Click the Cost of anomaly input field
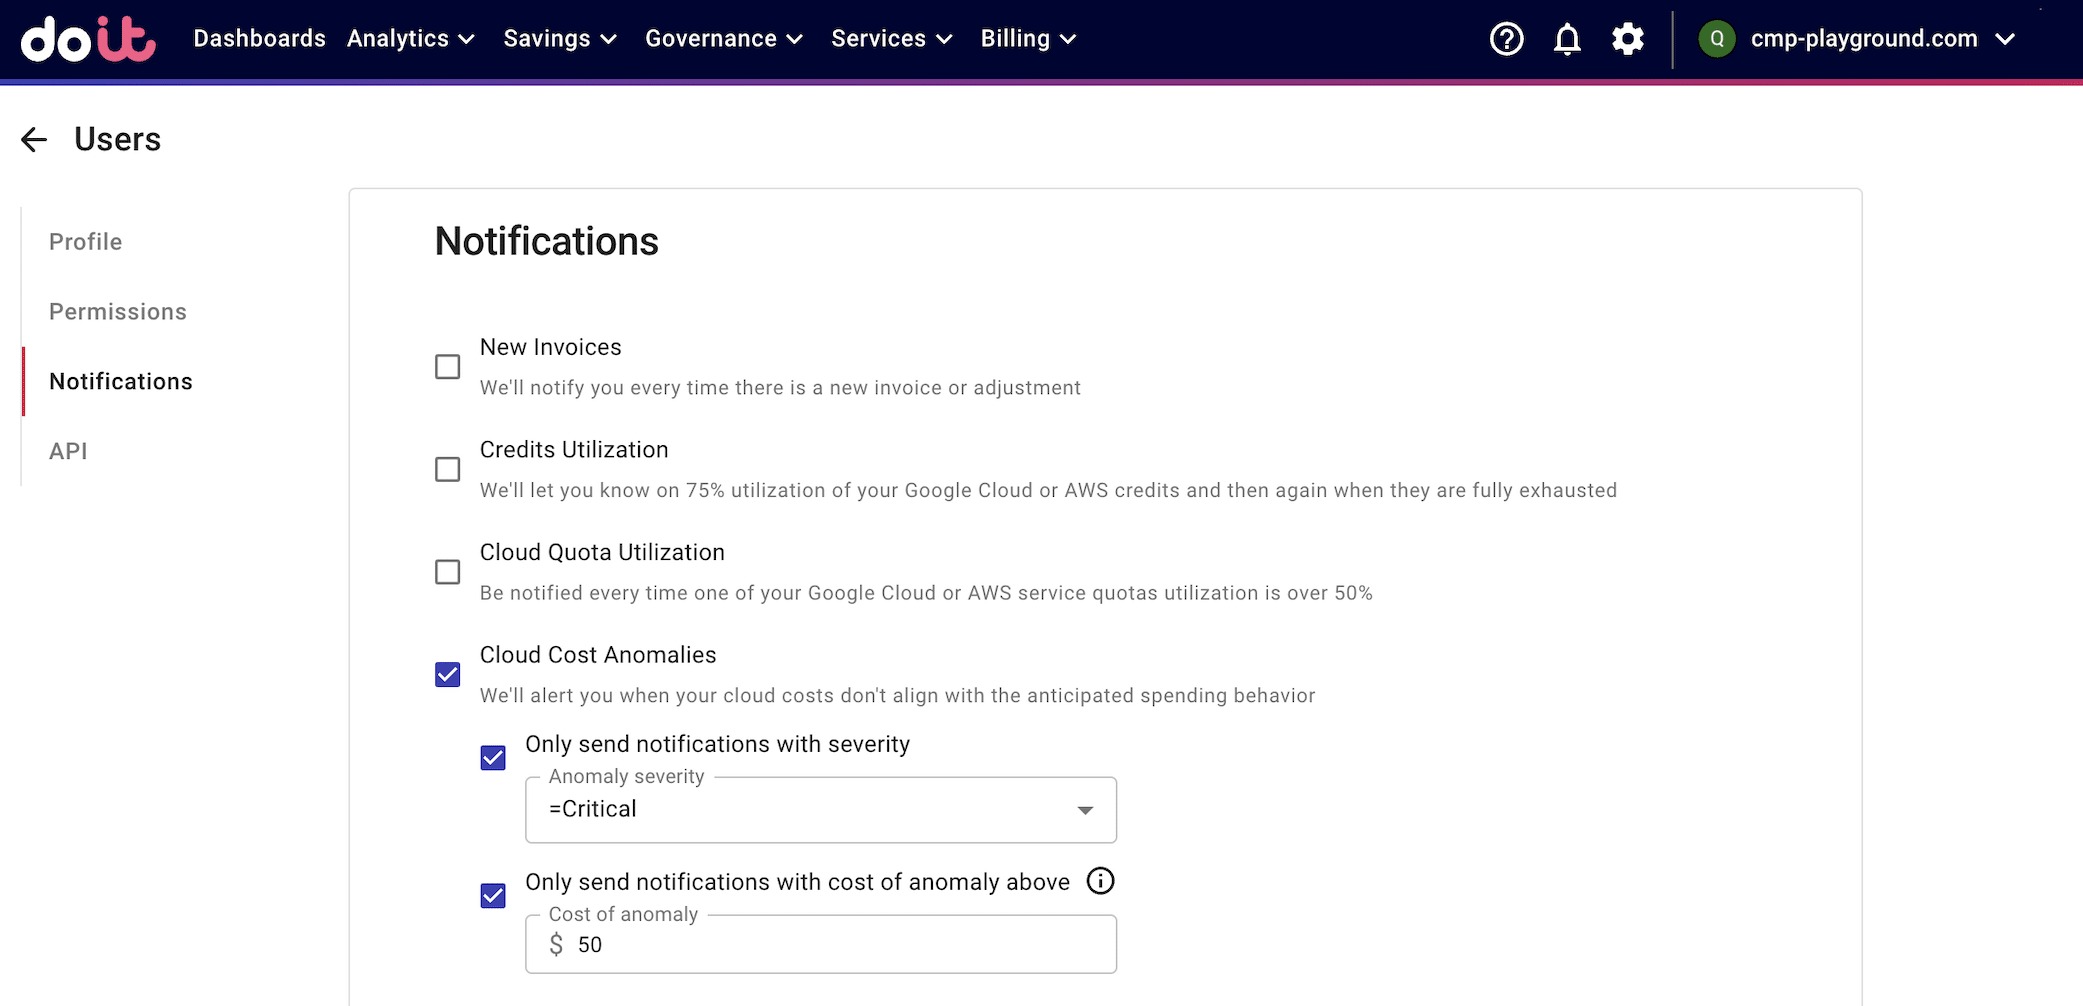Image resolution: width=2083 pixels, height=1006 pixels. [840, 945]
